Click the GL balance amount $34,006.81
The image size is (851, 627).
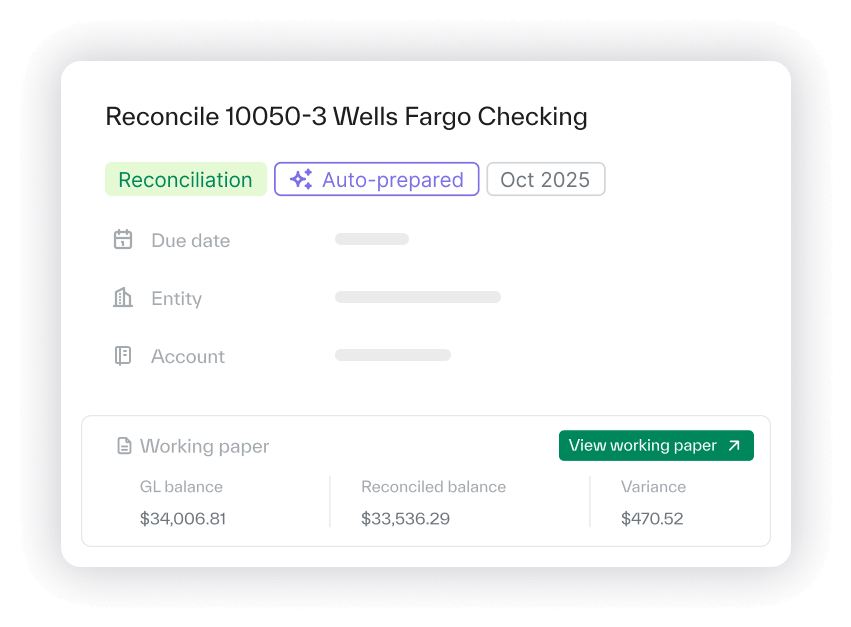click(183, 519)
